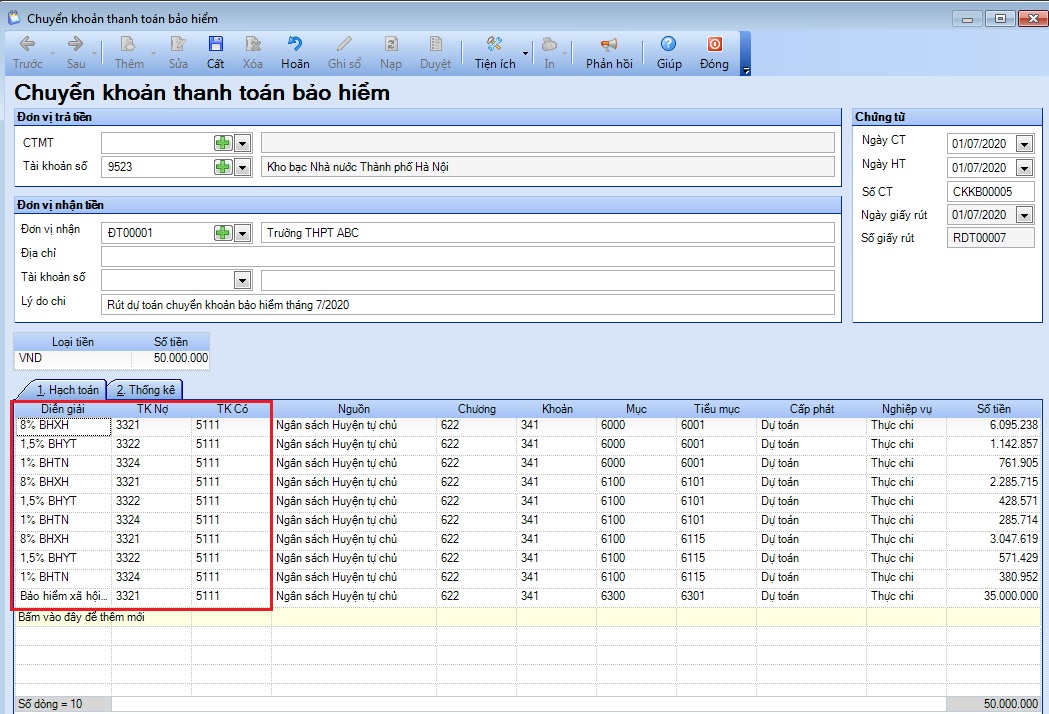The image size is (1049, 714).
Task: Click the TK Nợ column header
Action: point(152,409)
